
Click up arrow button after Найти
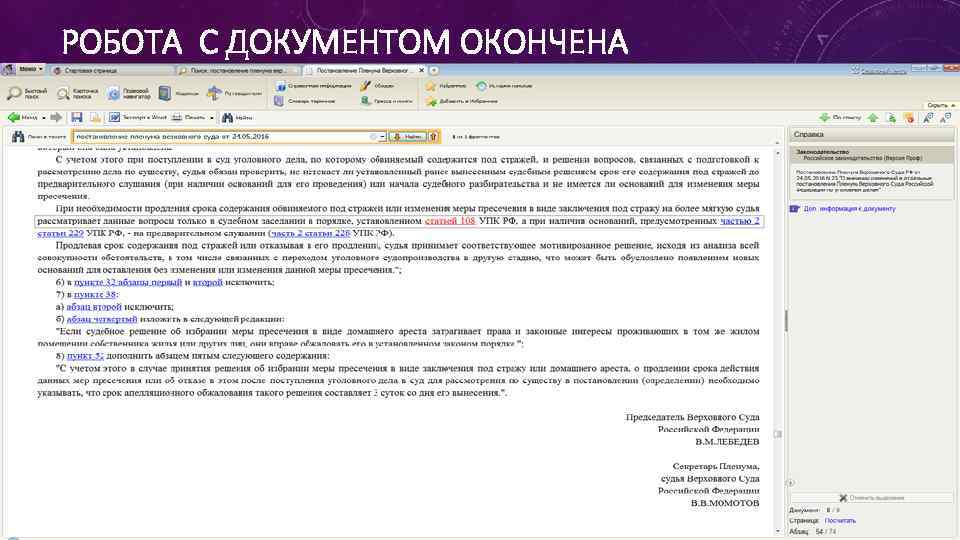click(x=433, y=137)
